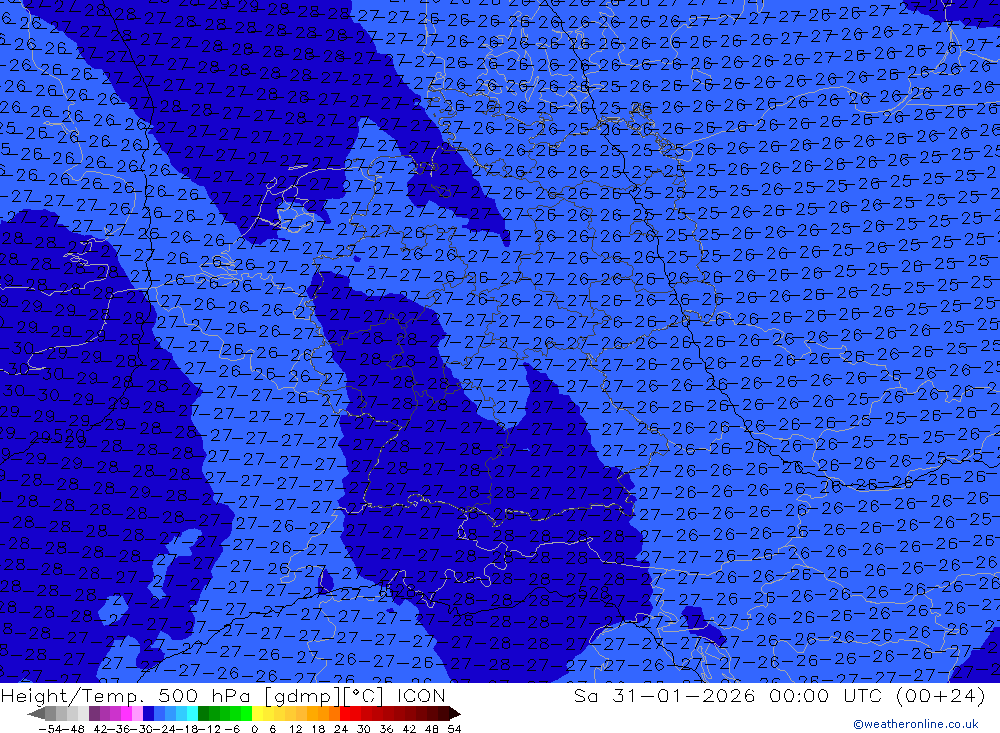Click the forecast time 'Sa 31-01-2026 00:00 UTC (00+24)'
The image size is (1000, 733).
click(779, 695)
